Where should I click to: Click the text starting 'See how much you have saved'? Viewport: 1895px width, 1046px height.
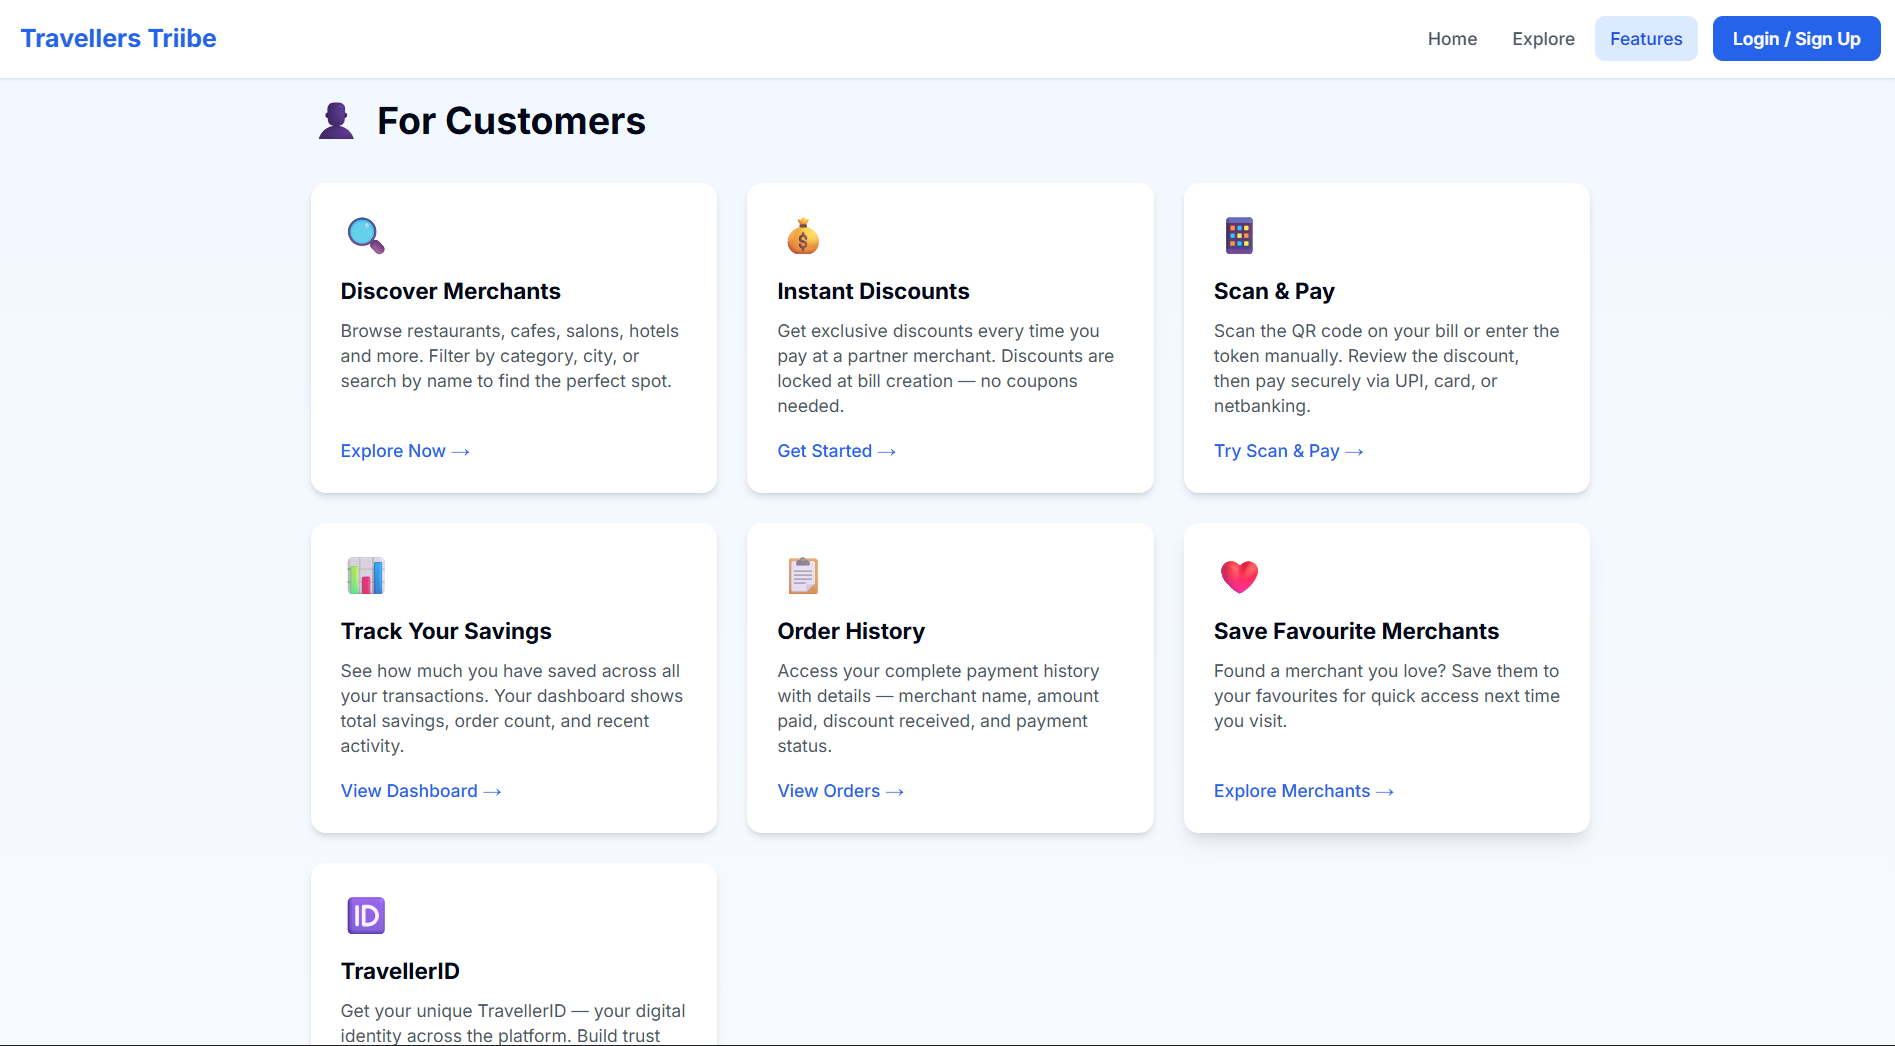pyautogui.click(x=512, y=708)
